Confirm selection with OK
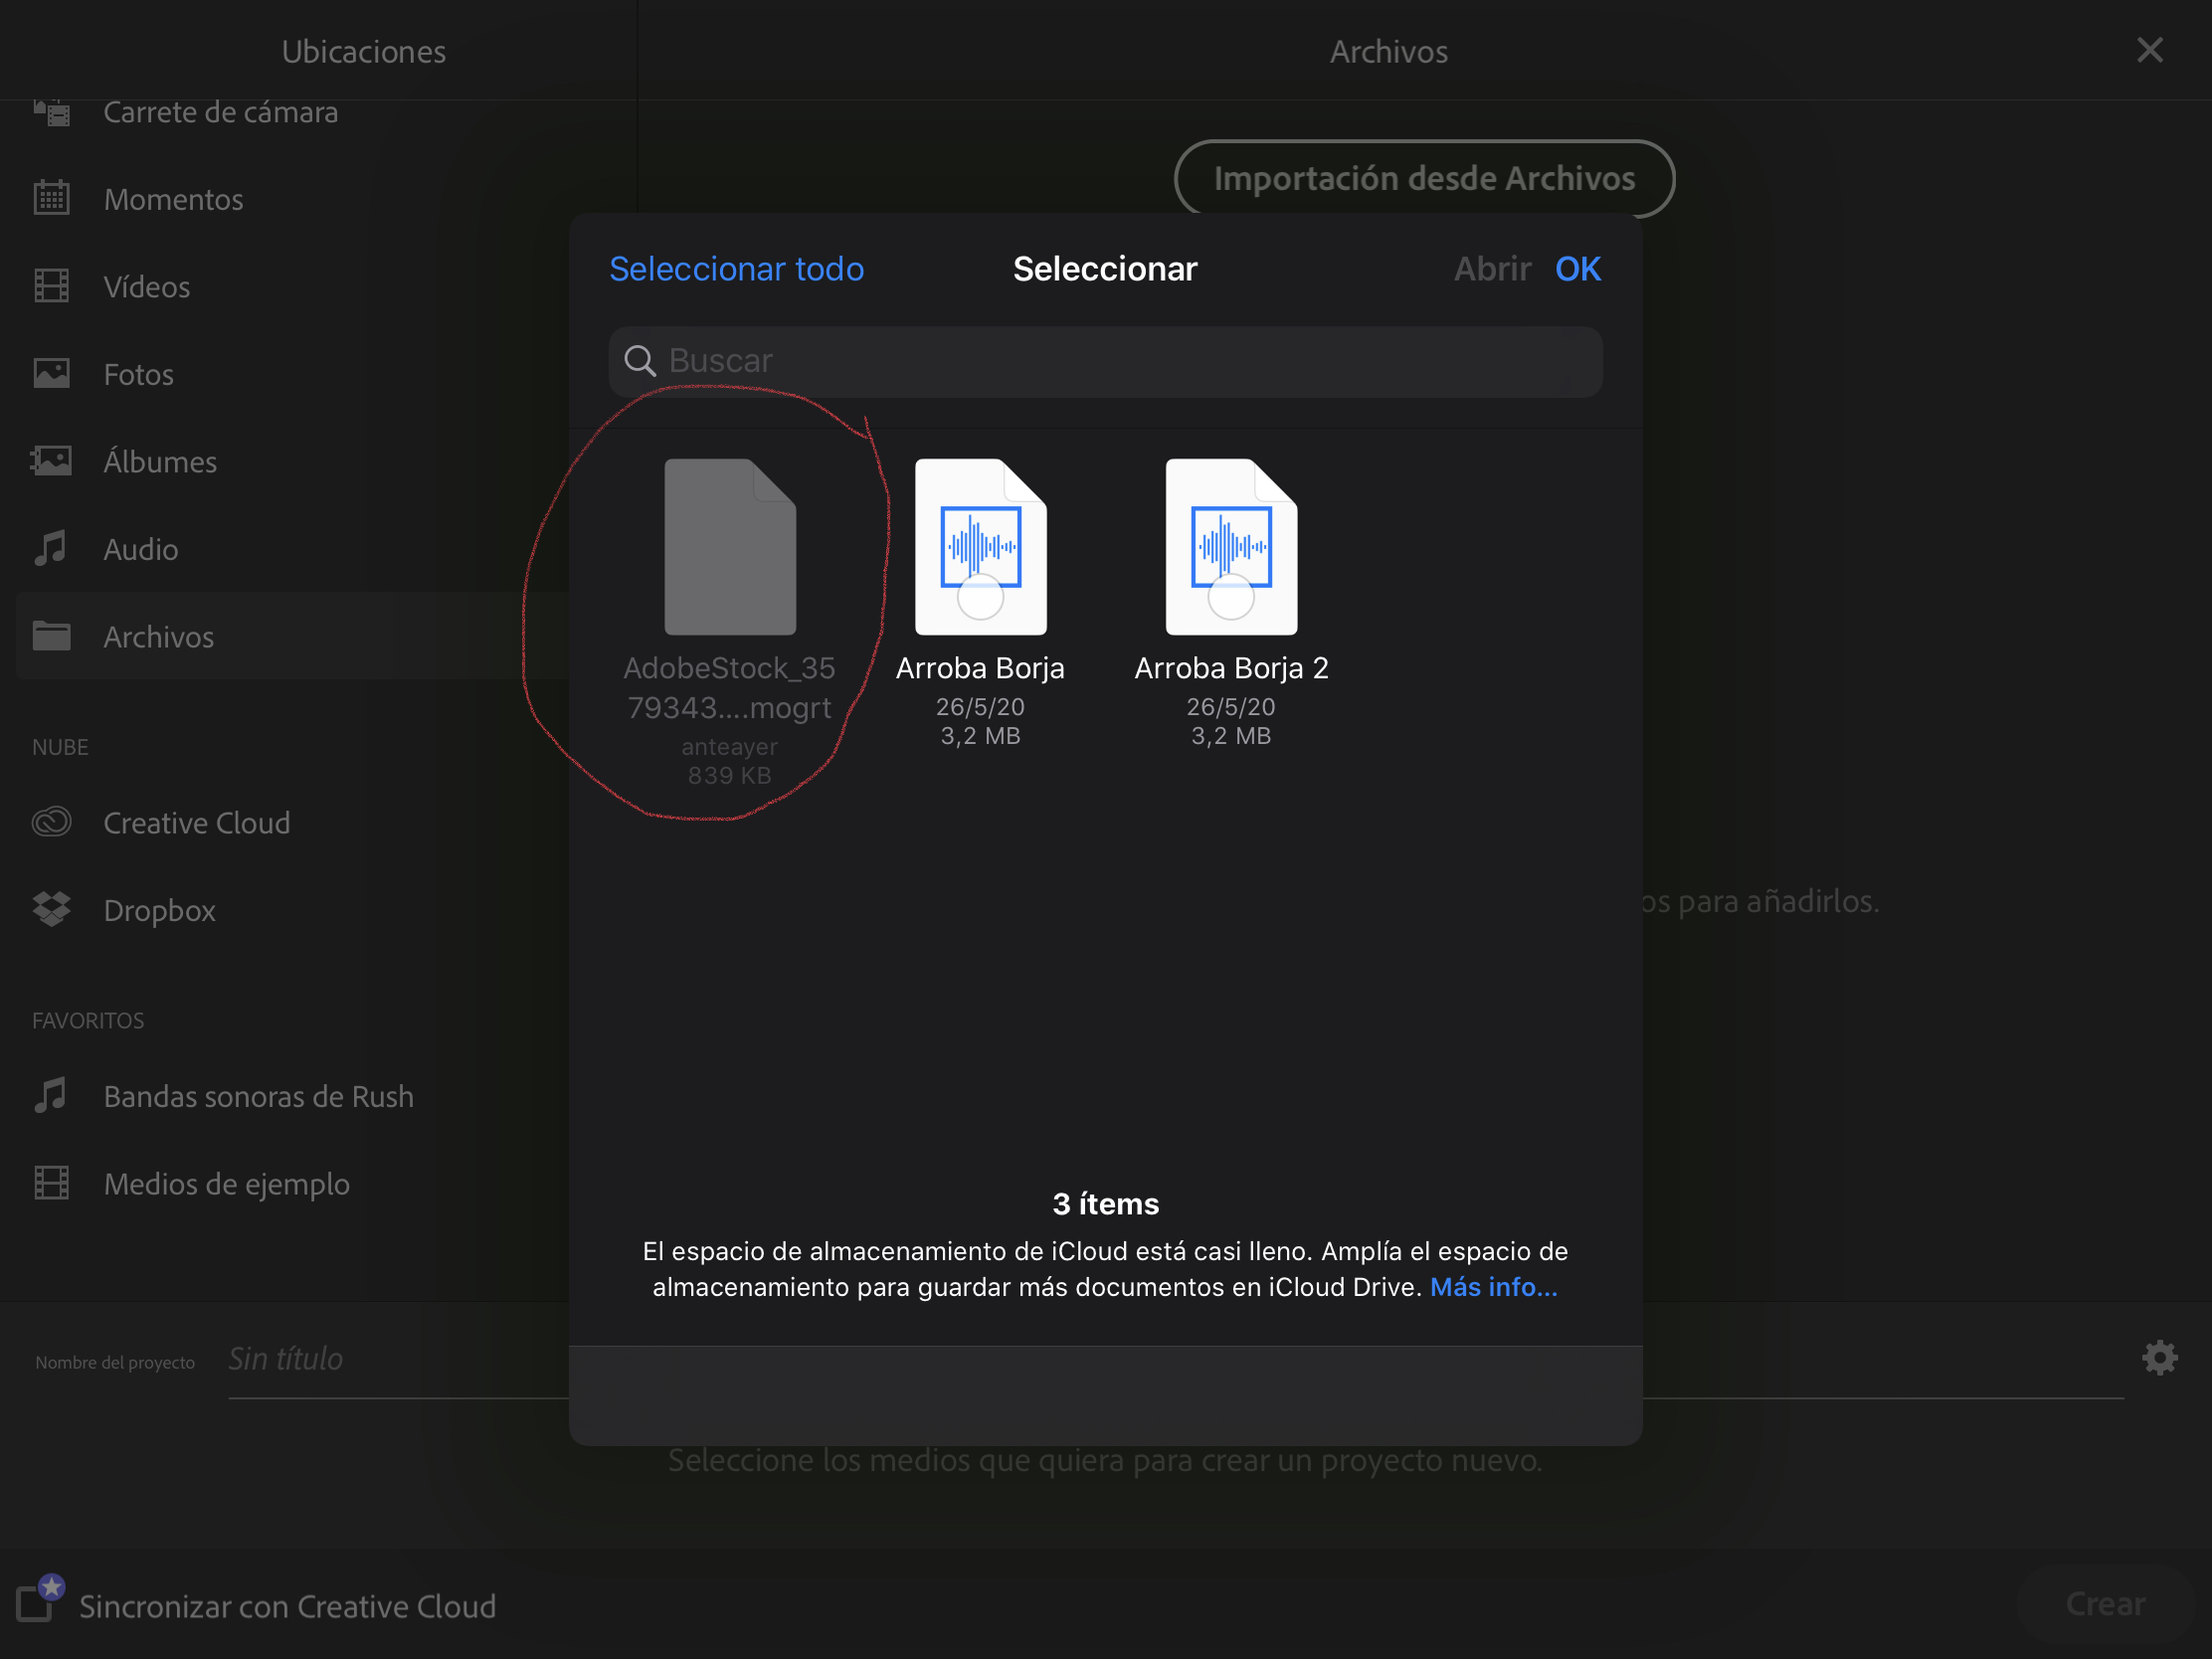This screenshot has height=1659, width=2212. pos(1577,268)
